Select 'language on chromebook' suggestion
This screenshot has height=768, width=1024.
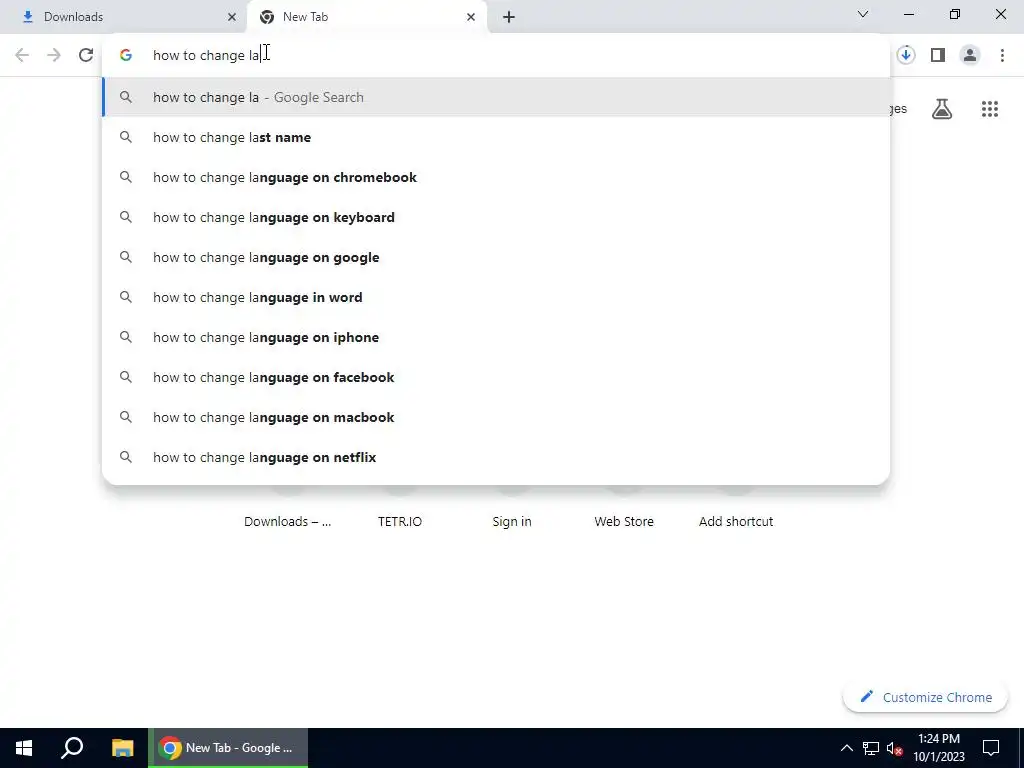click(x=496, y=177)
